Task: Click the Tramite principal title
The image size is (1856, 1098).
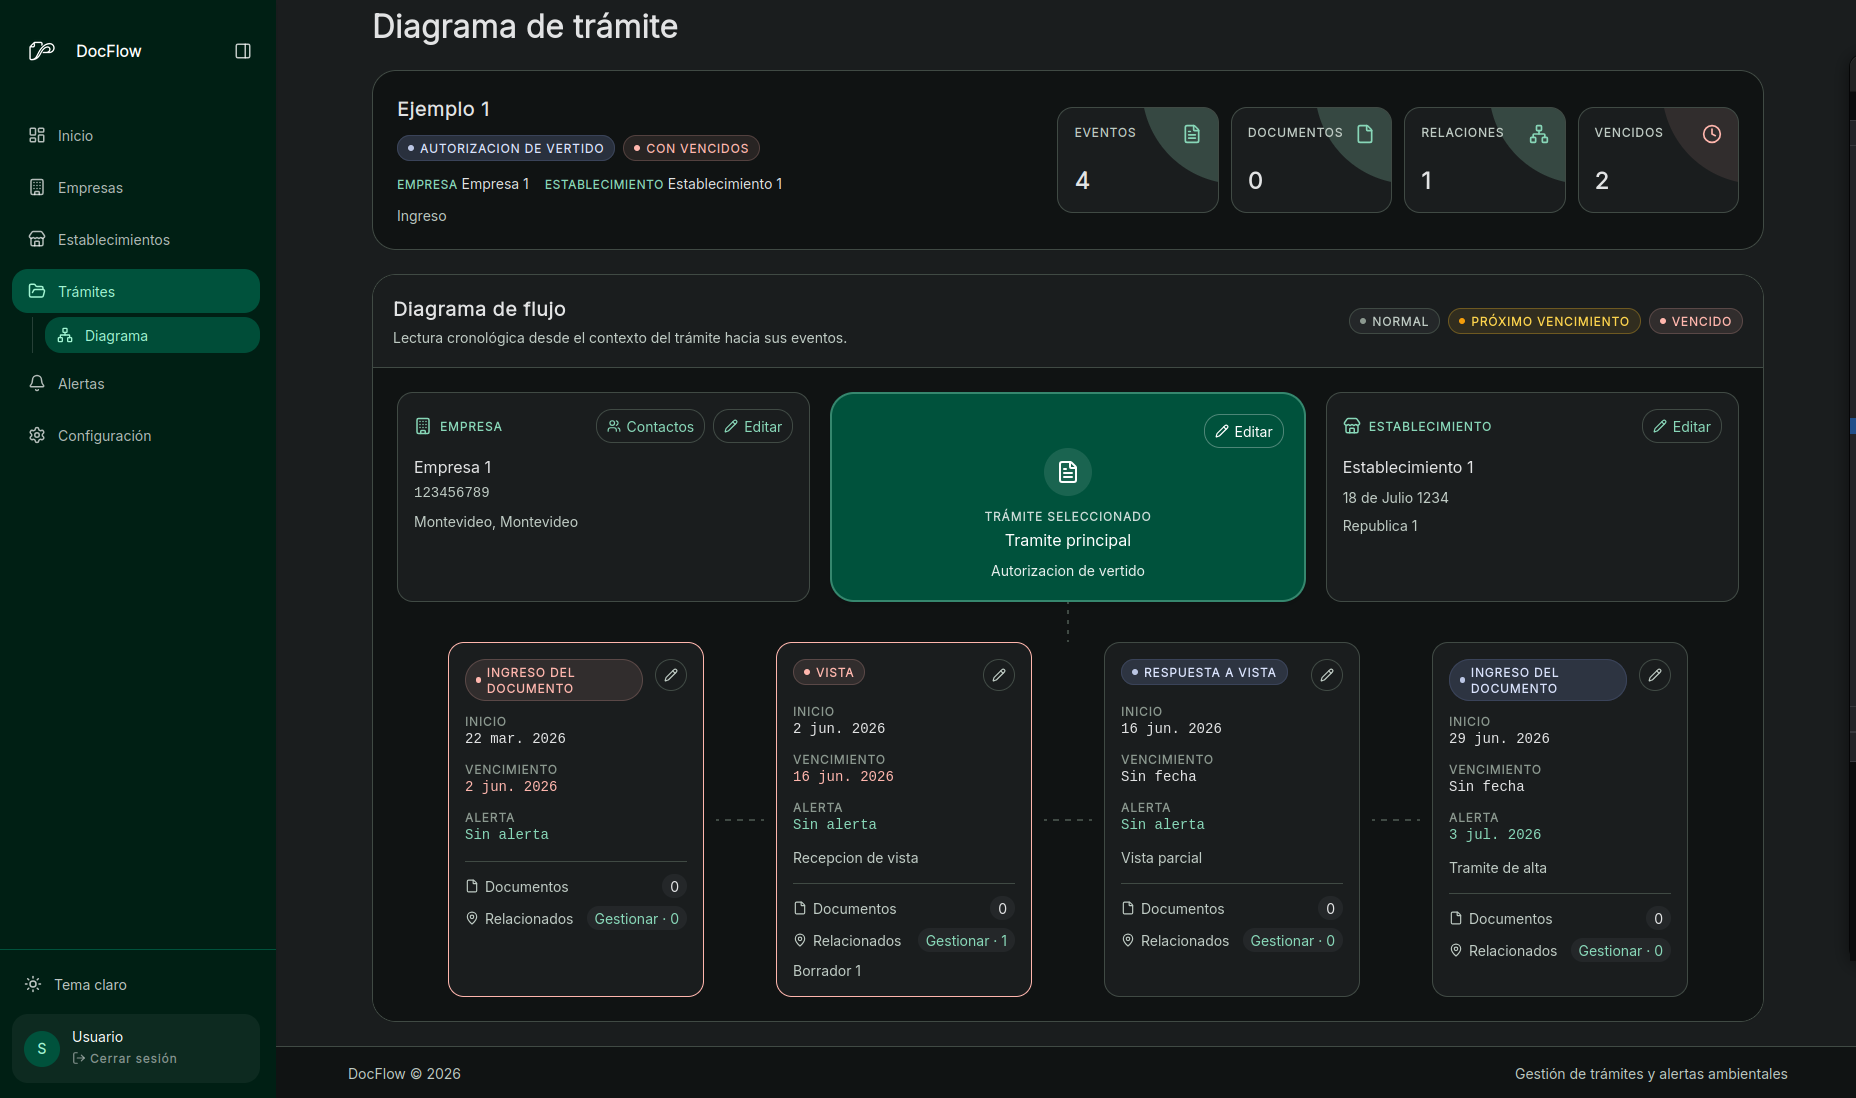Action: coord(1068,540)
